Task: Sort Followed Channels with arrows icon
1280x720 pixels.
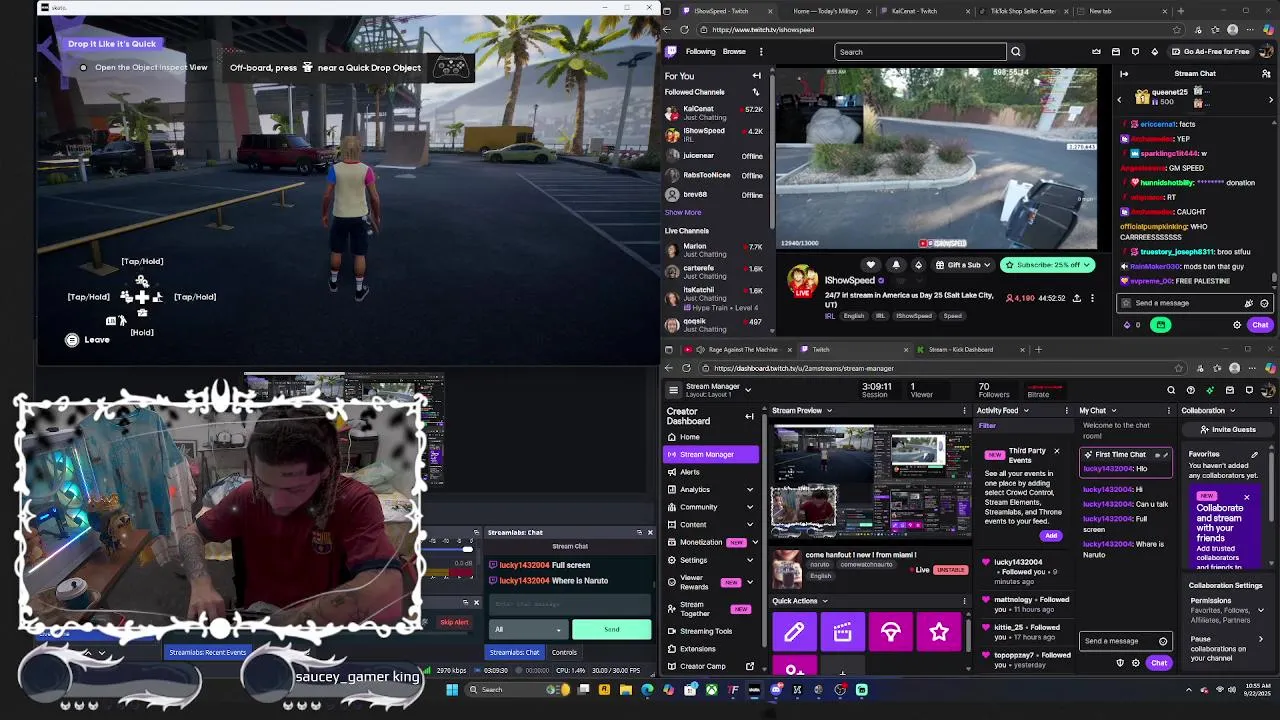Action: pos(756,92)
